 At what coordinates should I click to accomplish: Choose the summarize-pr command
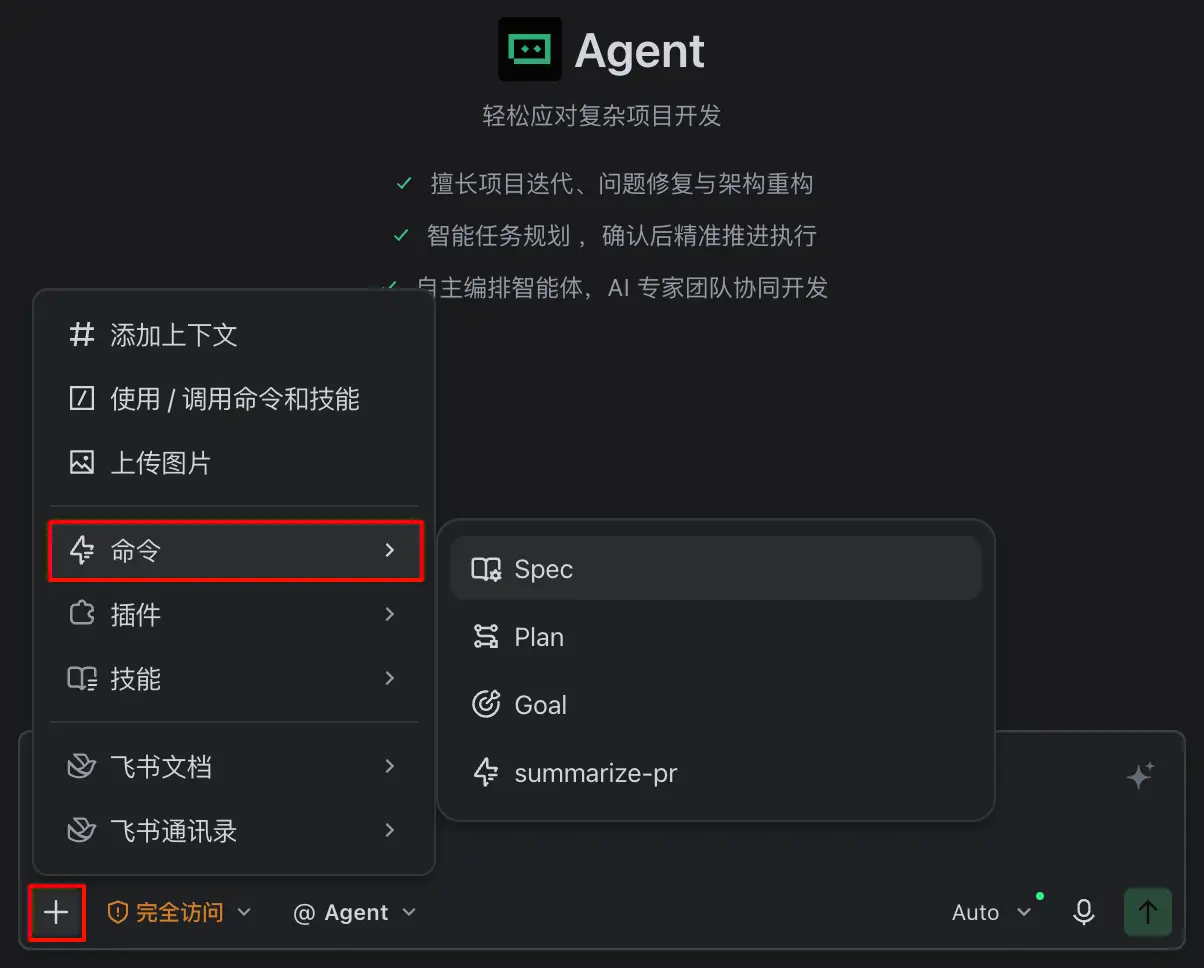[x=716, y=773]
